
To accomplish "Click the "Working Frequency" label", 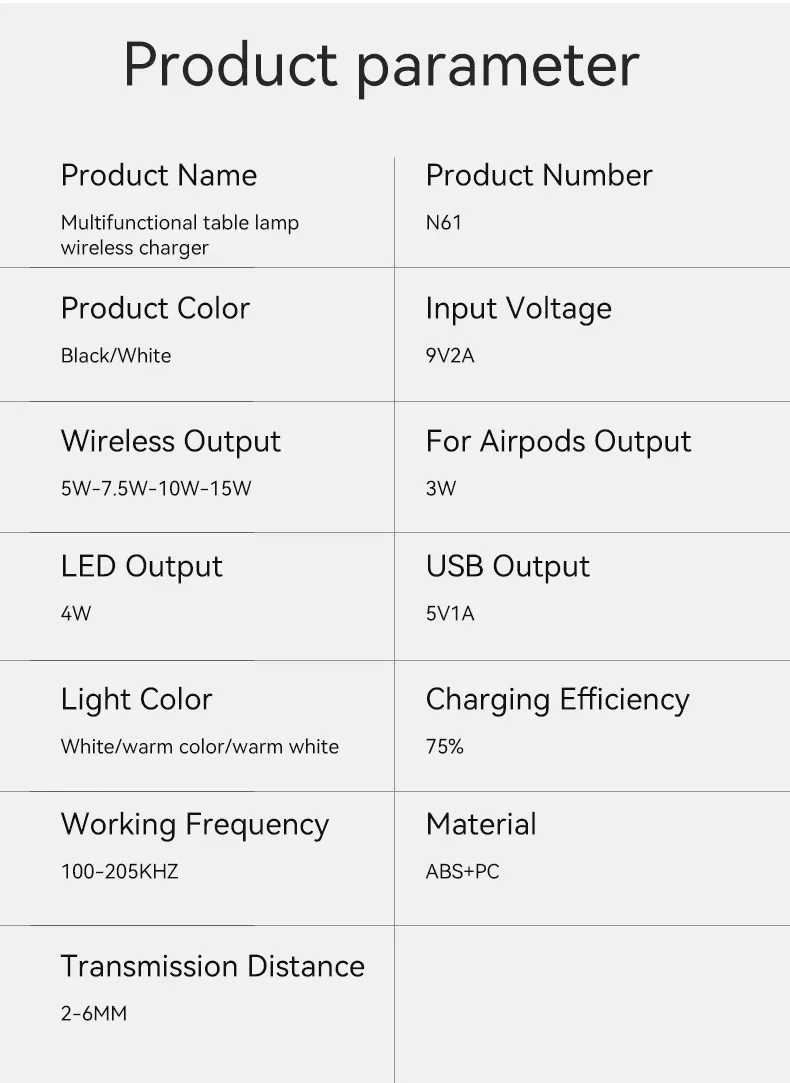I will [195, 824].
